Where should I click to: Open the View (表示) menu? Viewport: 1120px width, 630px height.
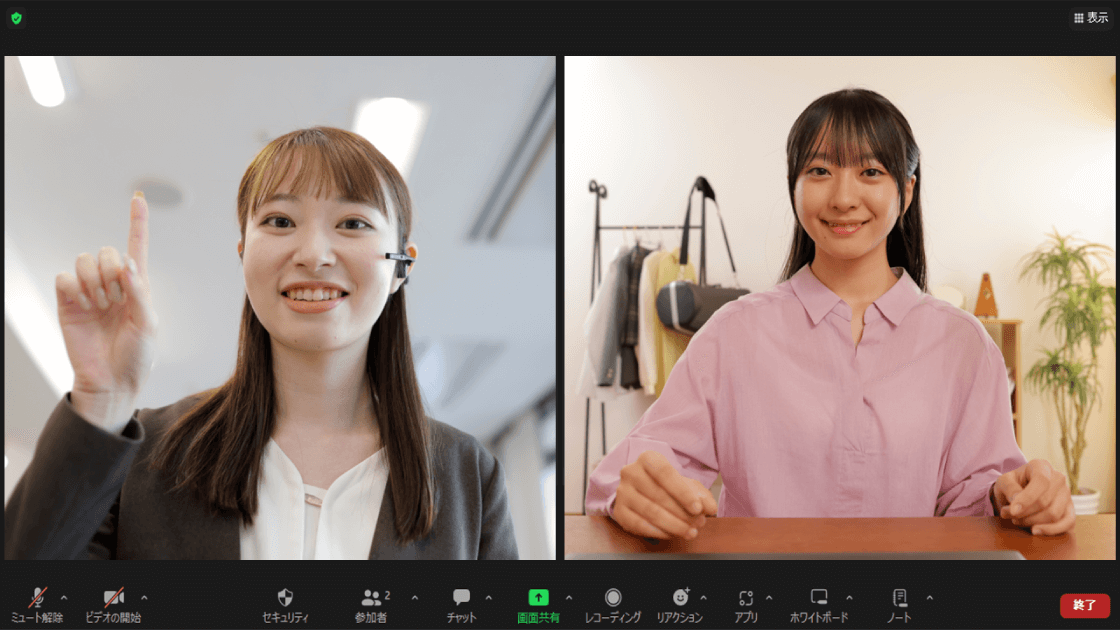tap(1090, 18)
